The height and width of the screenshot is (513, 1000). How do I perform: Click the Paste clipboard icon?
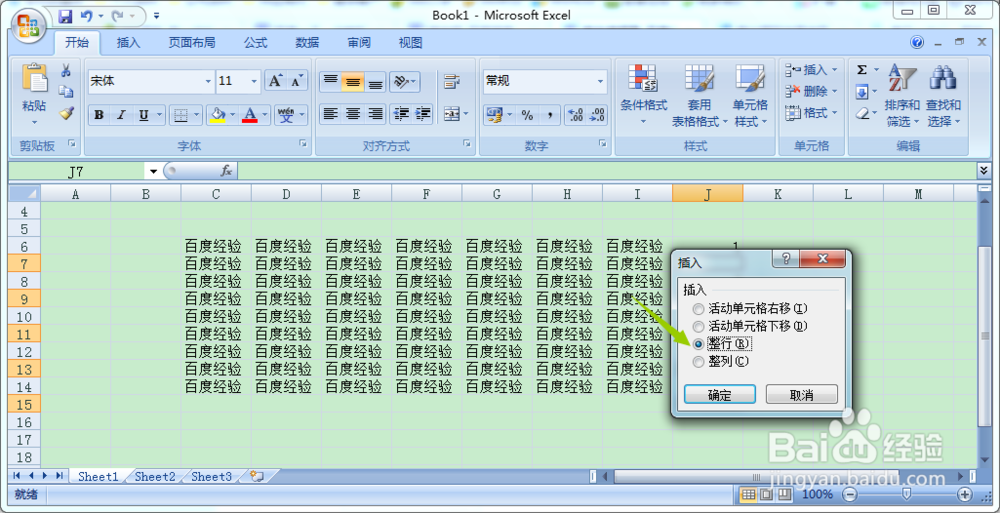(x=34, y=78)
